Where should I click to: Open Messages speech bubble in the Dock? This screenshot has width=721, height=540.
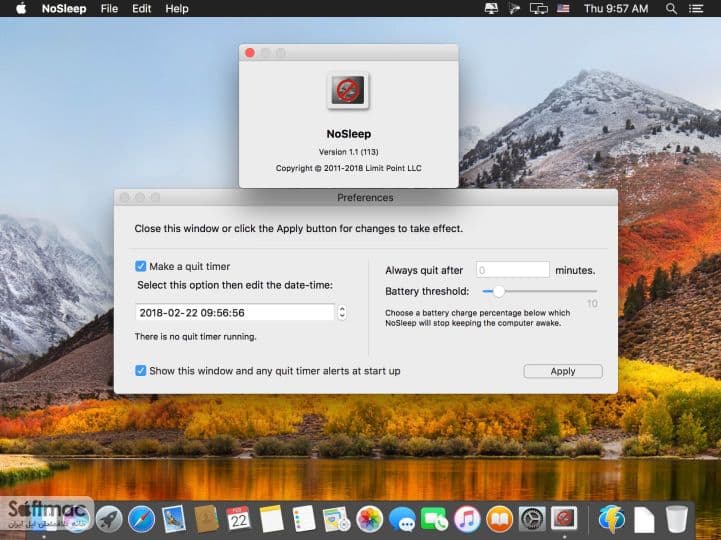[x=402, y=519]
